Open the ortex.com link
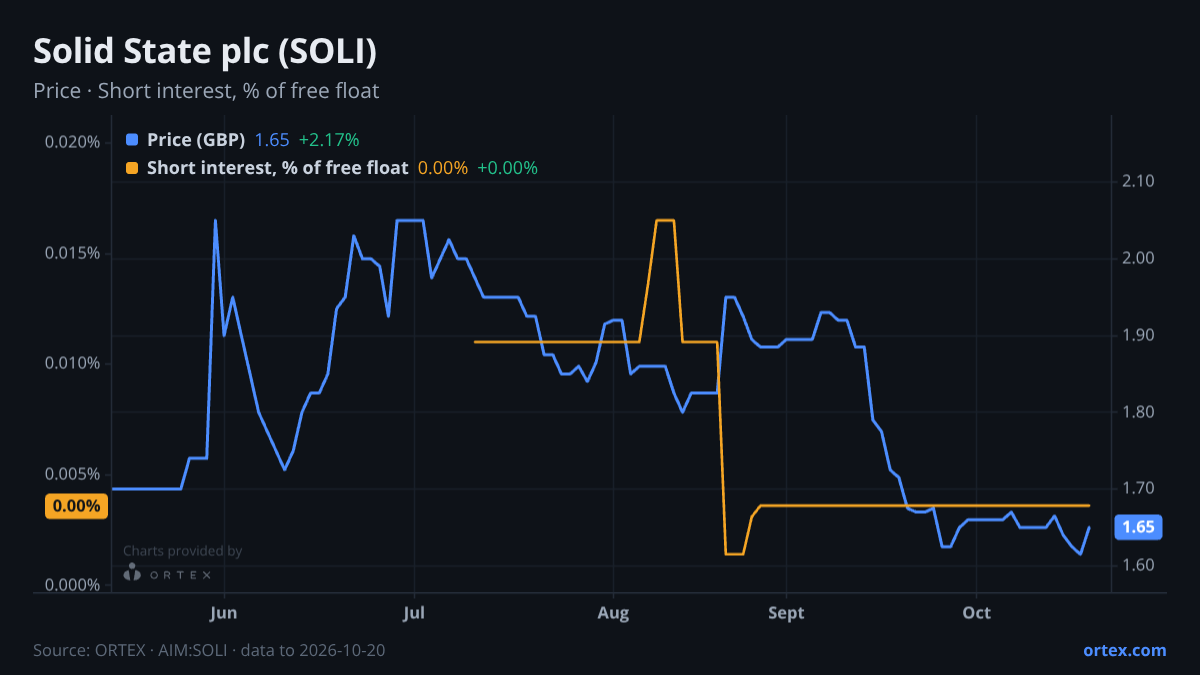Viewport: 1200px width, 675px height. pos(1125,650)
